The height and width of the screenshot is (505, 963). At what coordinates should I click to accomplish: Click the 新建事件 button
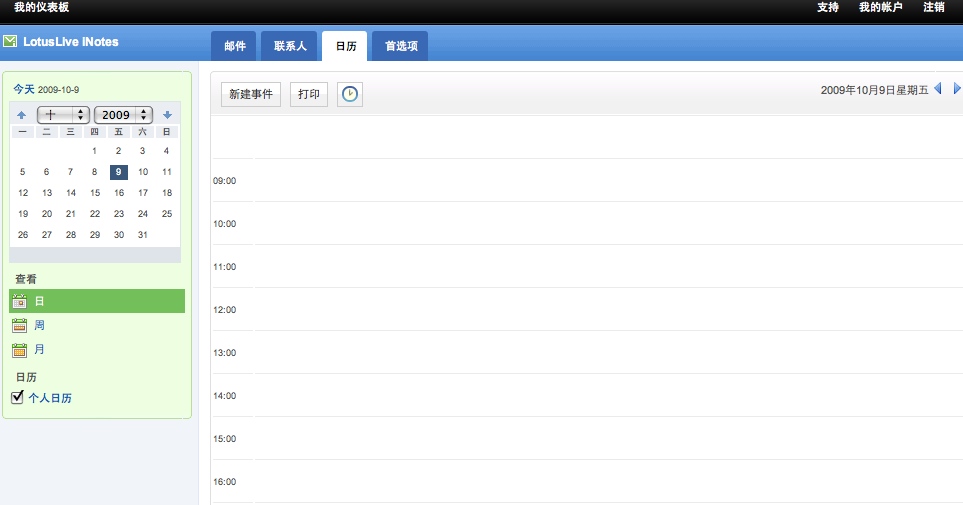tap(251, 94)
